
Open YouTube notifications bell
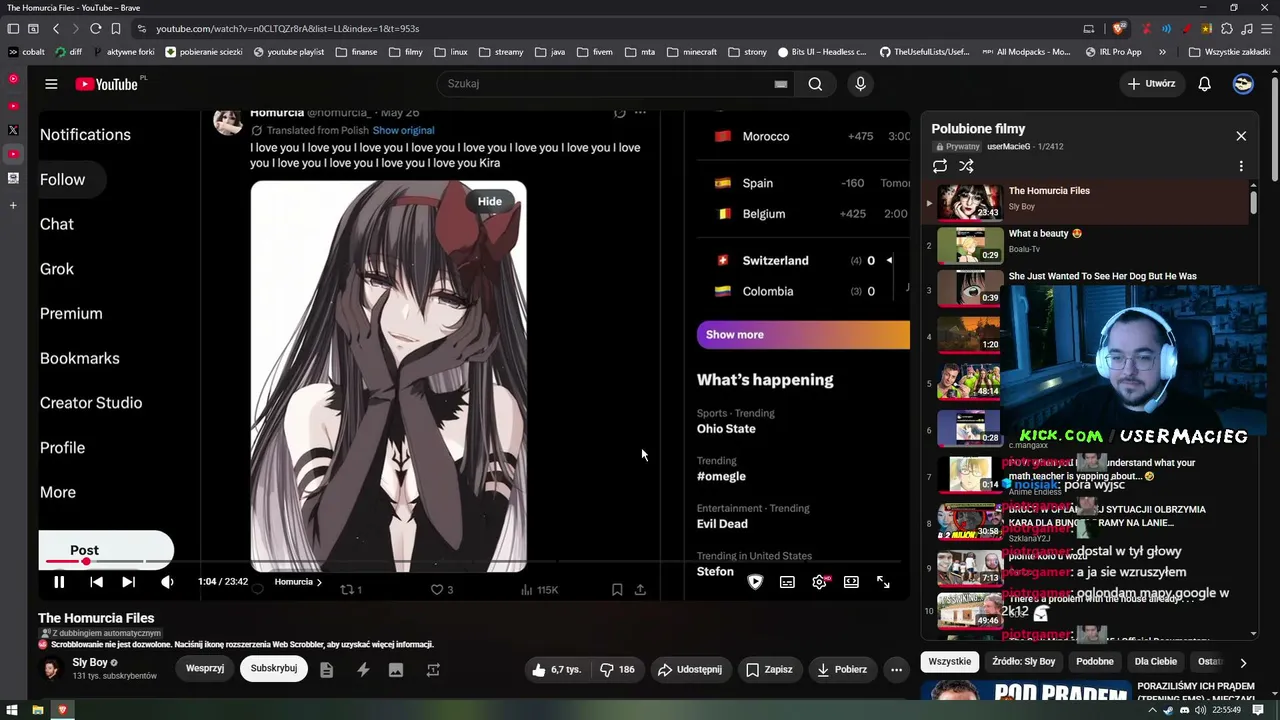click(1204, 84)
